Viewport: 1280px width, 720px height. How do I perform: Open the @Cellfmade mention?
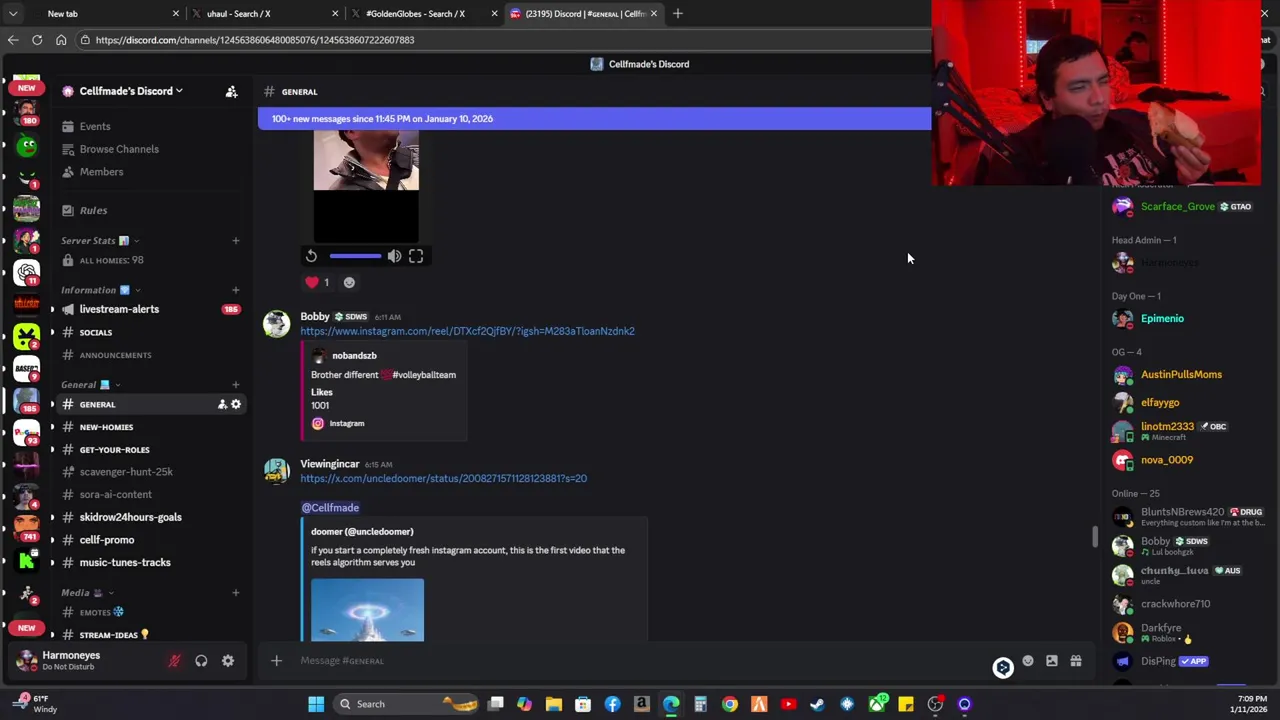coord(330,507)
